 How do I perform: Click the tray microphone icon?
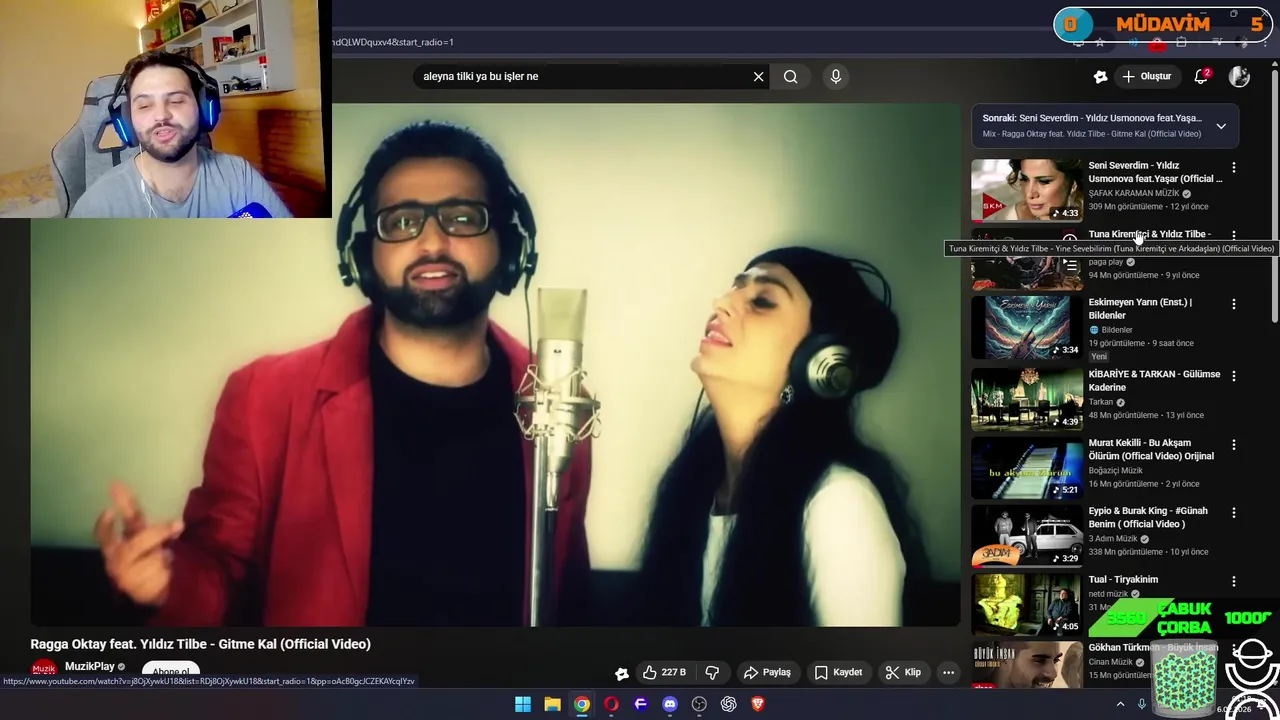1141,704
